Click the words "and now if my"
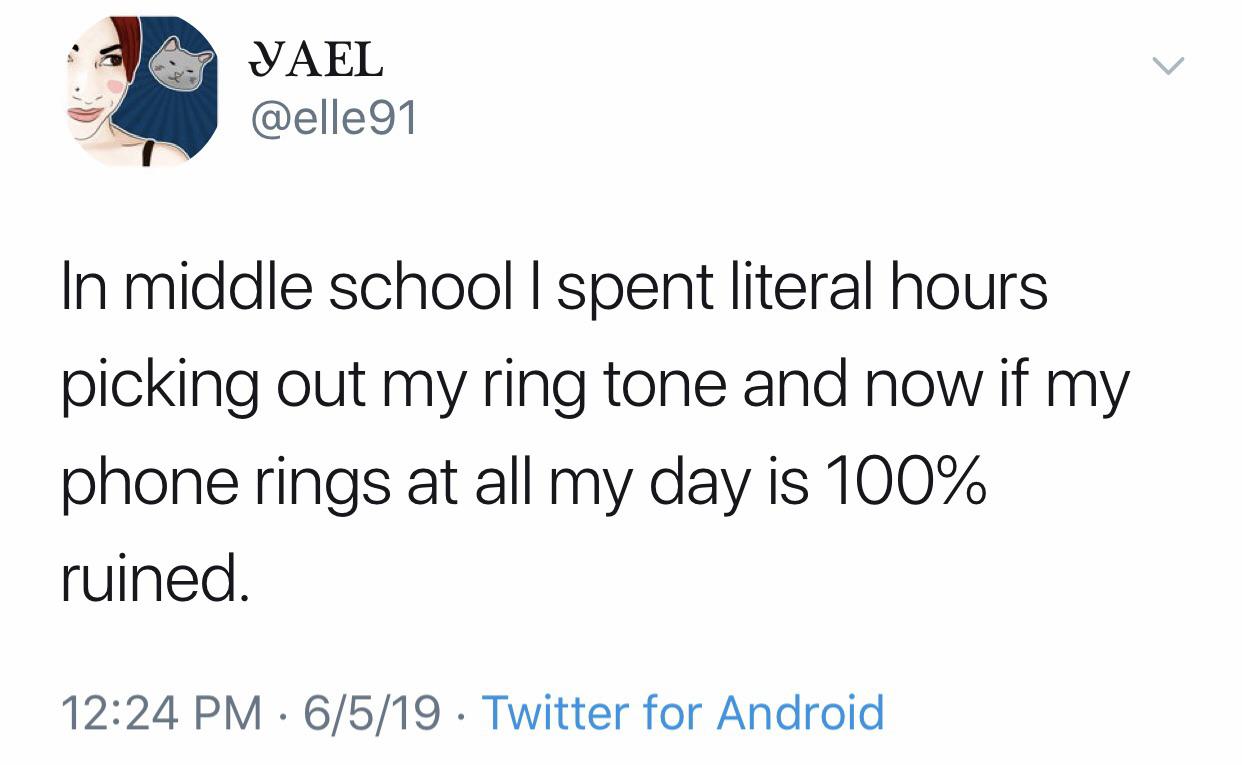Viewport: 1242px width, 765px height. [935, 385]
